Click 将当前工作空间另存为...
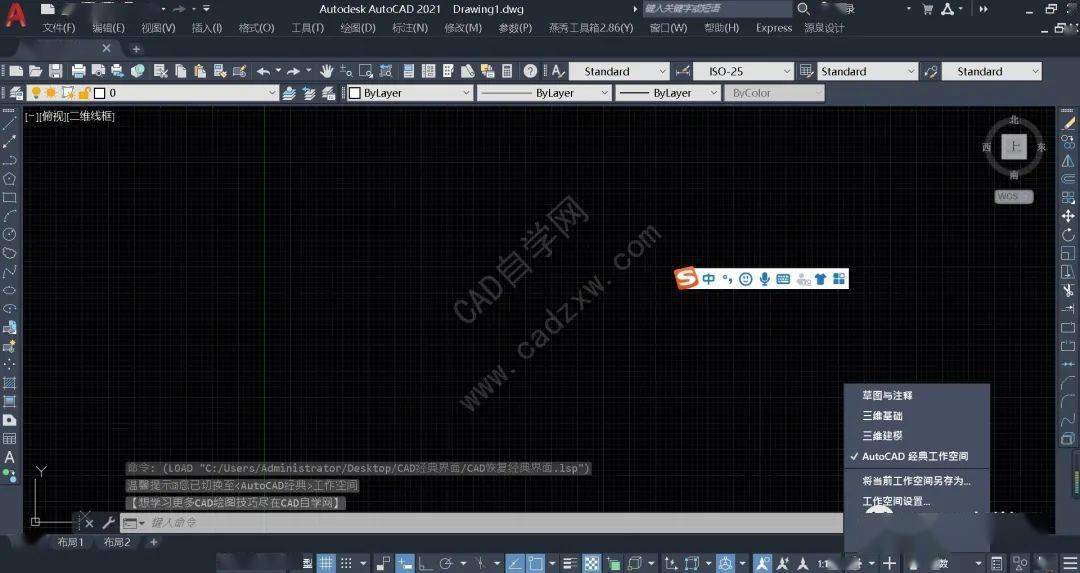Screen dimensions: 1080x573 [917, 481]
